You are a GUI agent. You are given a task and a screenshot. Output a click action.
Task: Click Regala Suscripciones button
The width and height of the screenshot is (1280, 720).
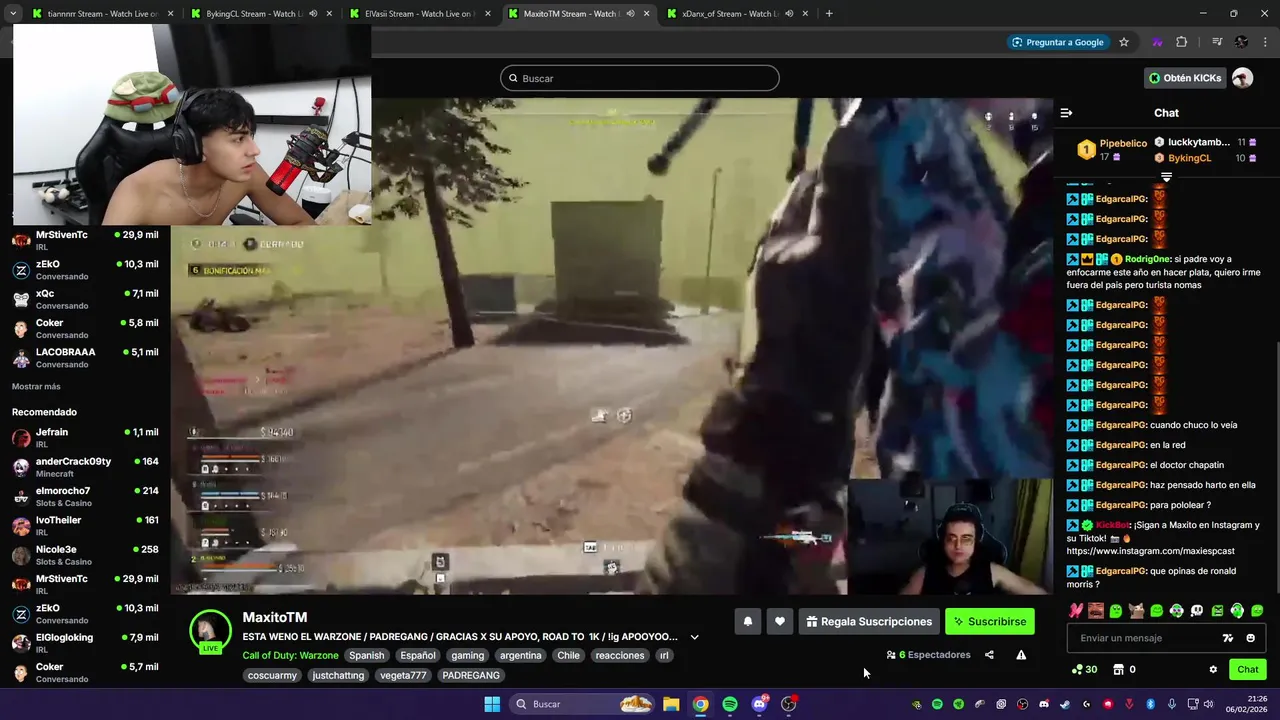[x=869, y=621]
